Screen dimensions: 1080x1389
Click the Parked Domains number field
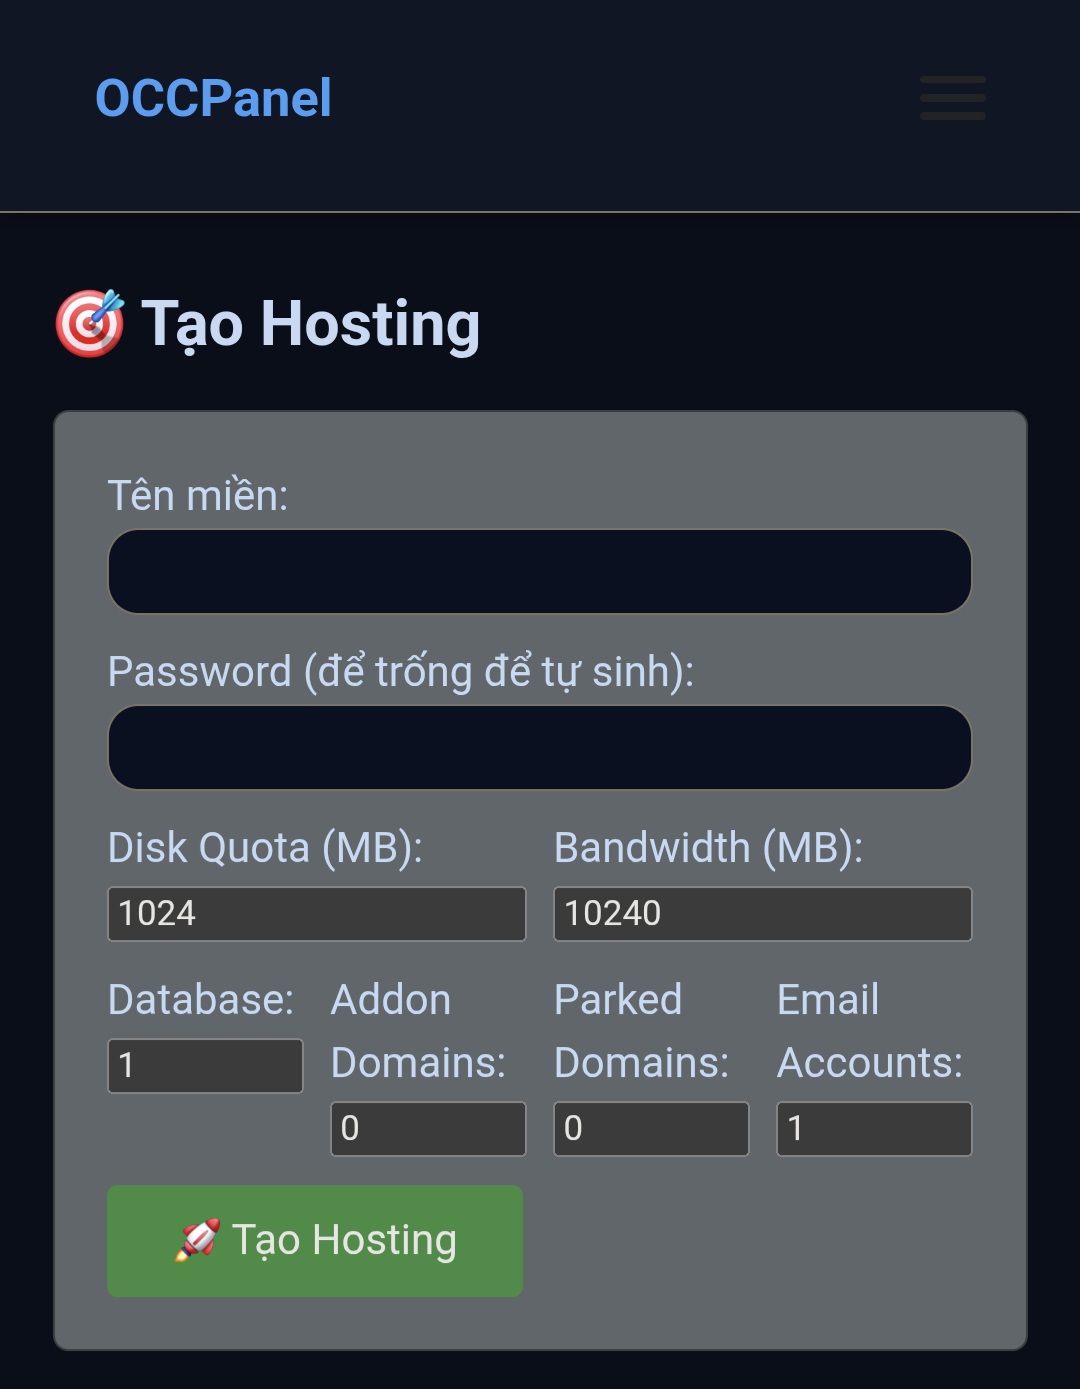[651, 1128]
